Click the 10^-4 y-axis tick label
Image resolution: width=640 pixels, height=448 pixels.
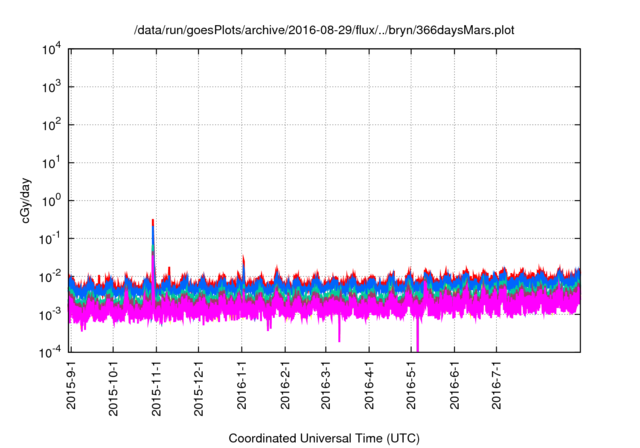[x=47, y=352]
